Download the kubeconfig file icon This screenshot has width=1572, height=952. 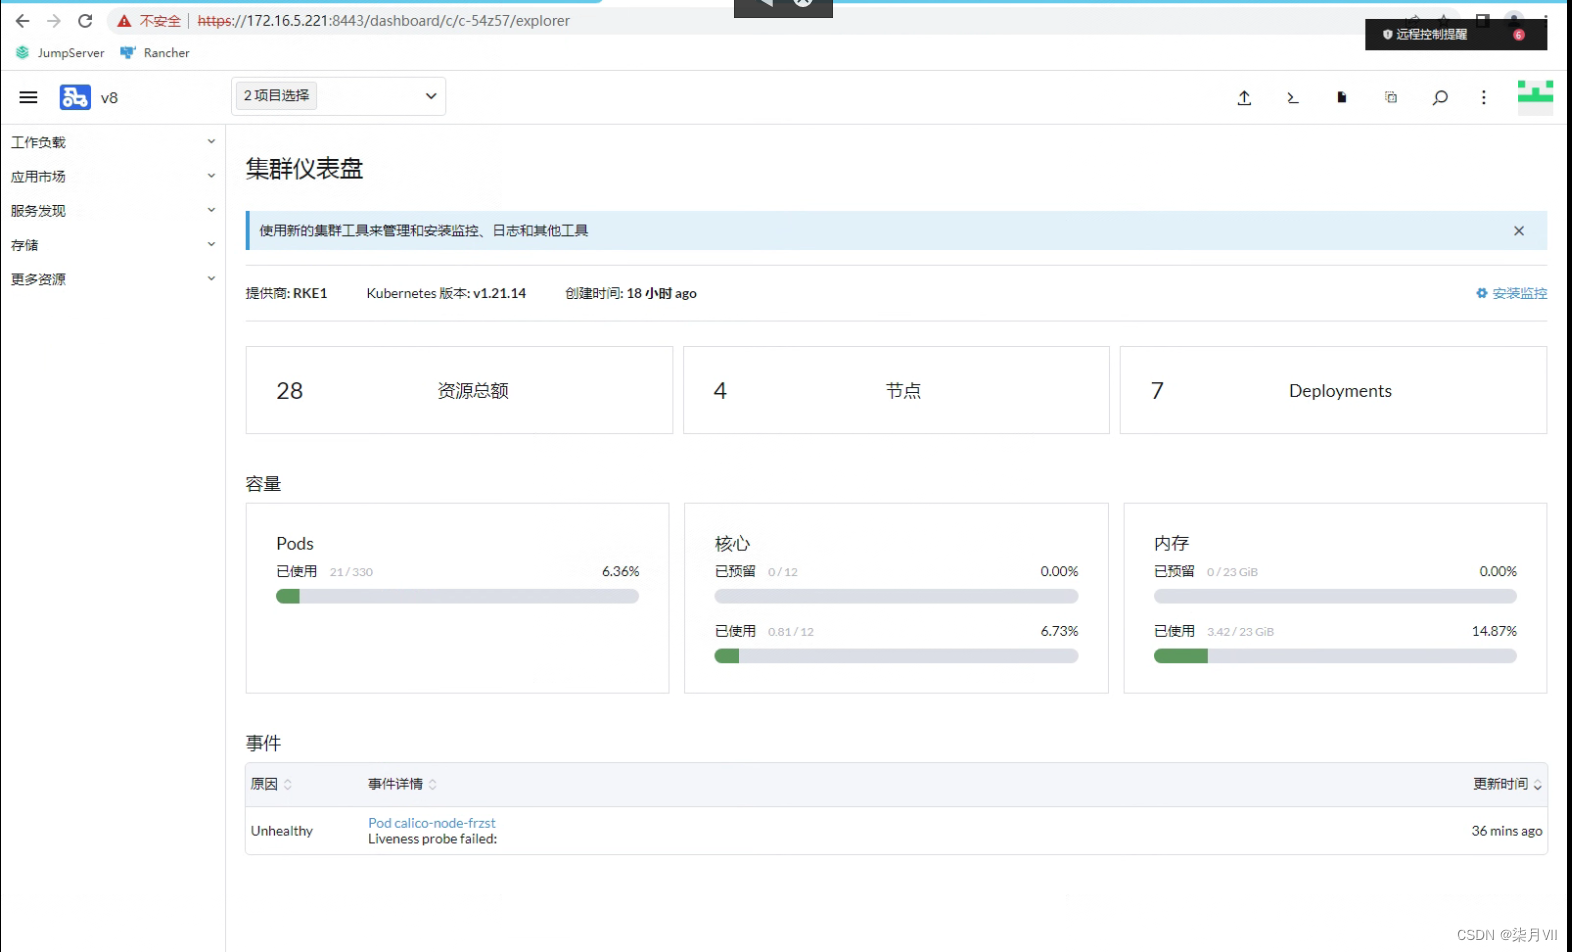tap(1342, 97)
